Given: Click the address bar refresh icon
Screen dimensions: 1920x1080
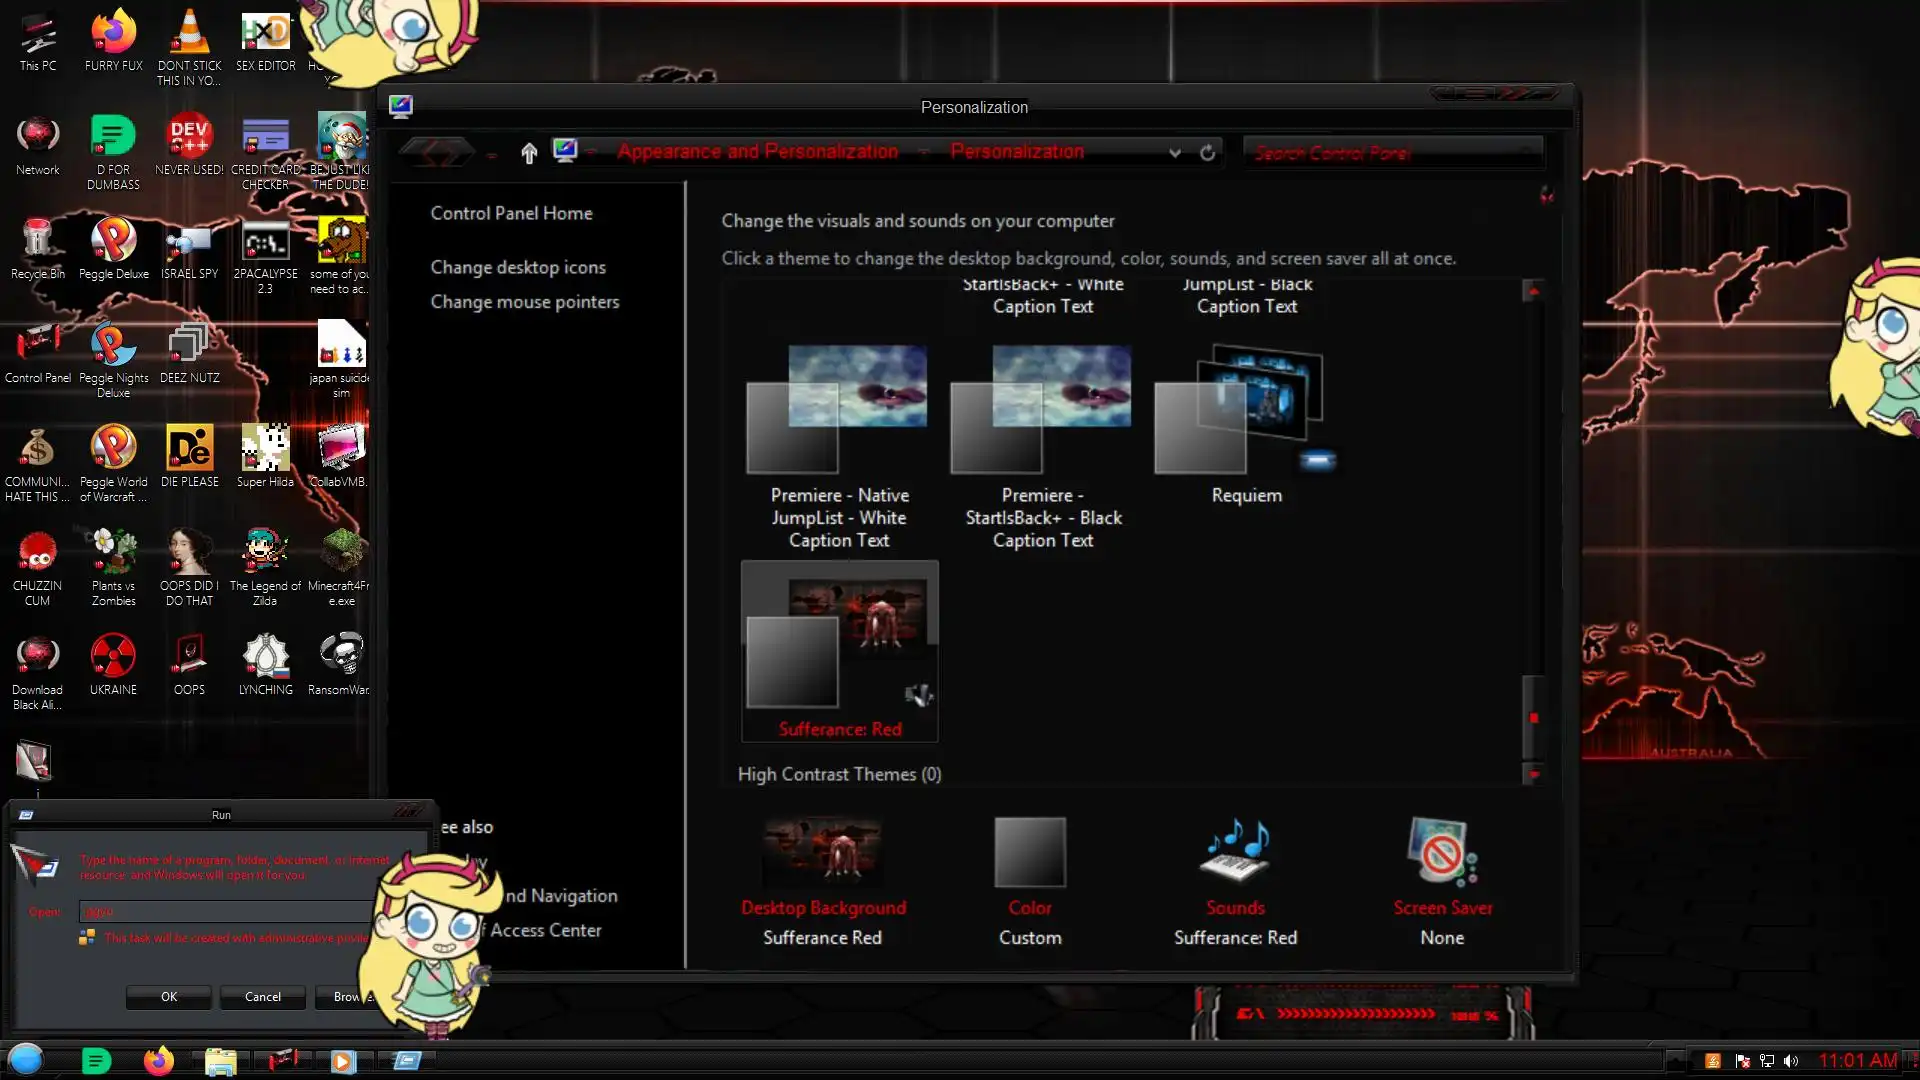Looking at the screenshot, I should [1208, 152].
